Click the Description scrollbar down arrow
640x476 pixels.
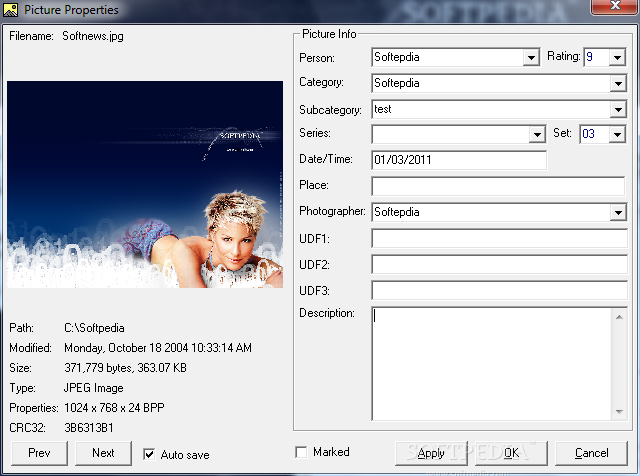[x=619, y=411]
